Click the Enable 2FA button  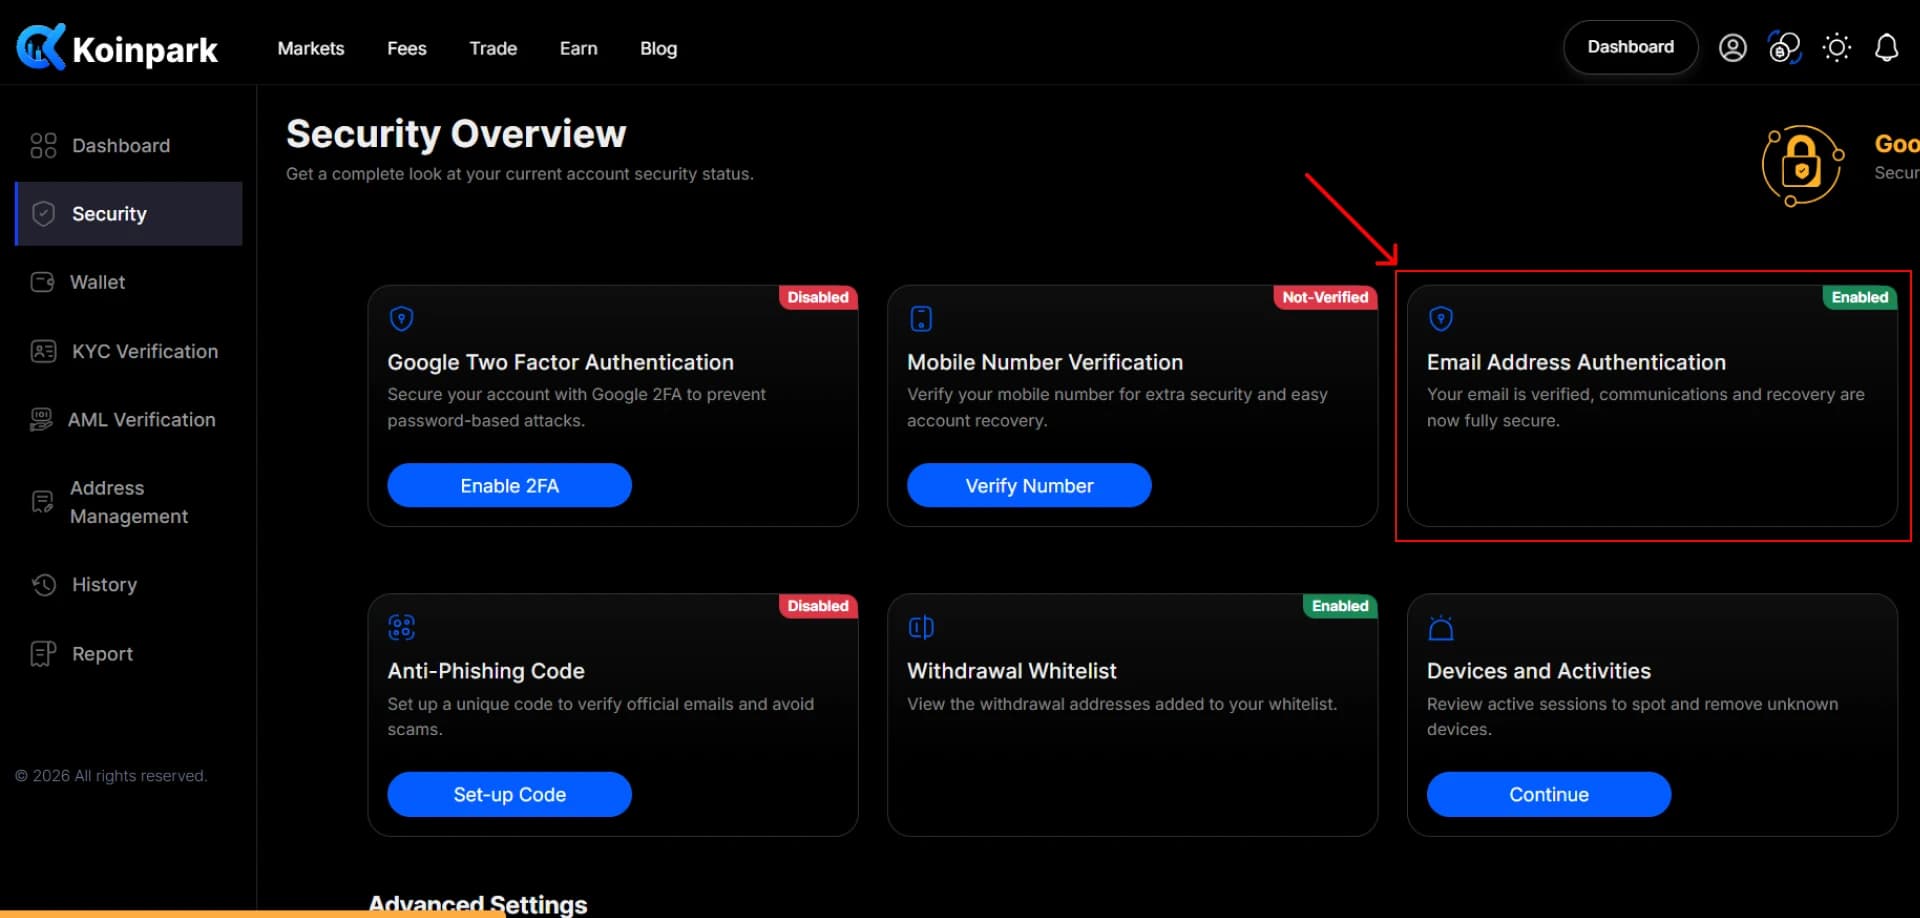click(x=509, y=485)
